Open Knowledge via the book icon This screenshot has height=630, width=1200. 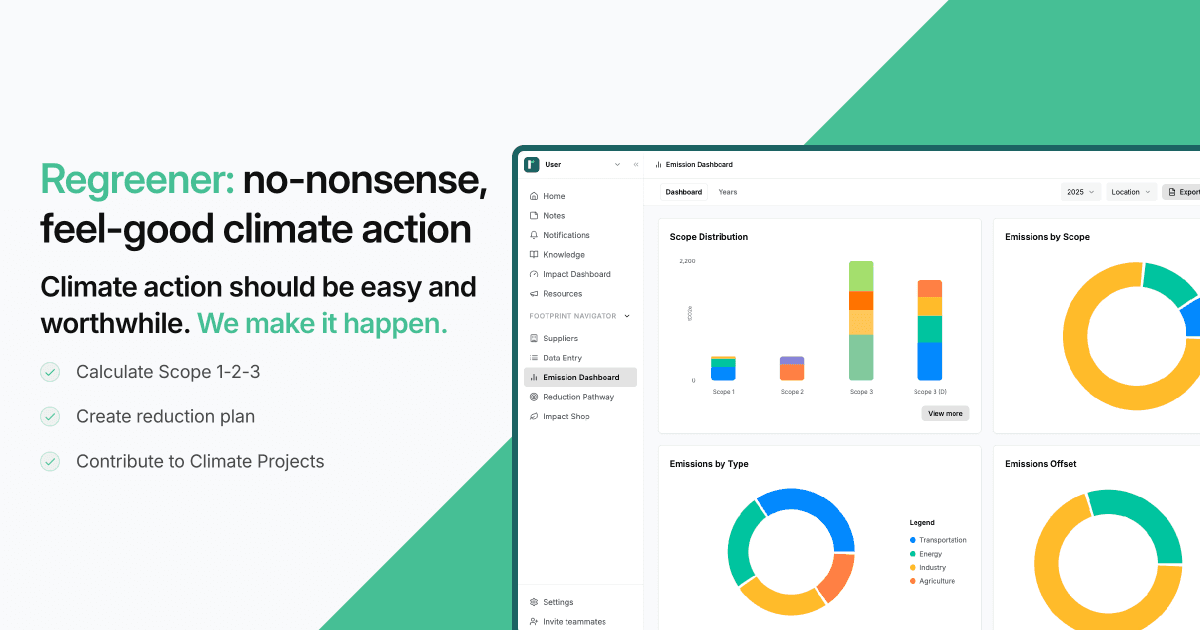[534, 255]
